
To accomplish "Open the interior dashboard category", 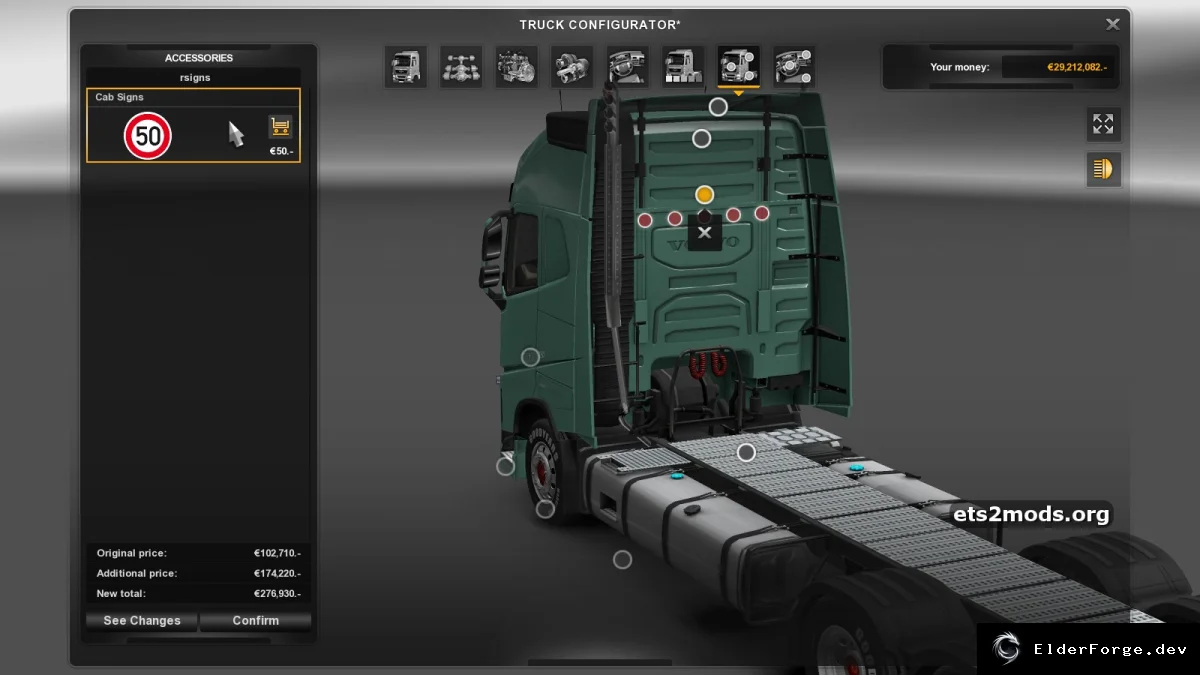I will (x=627, y=67).
